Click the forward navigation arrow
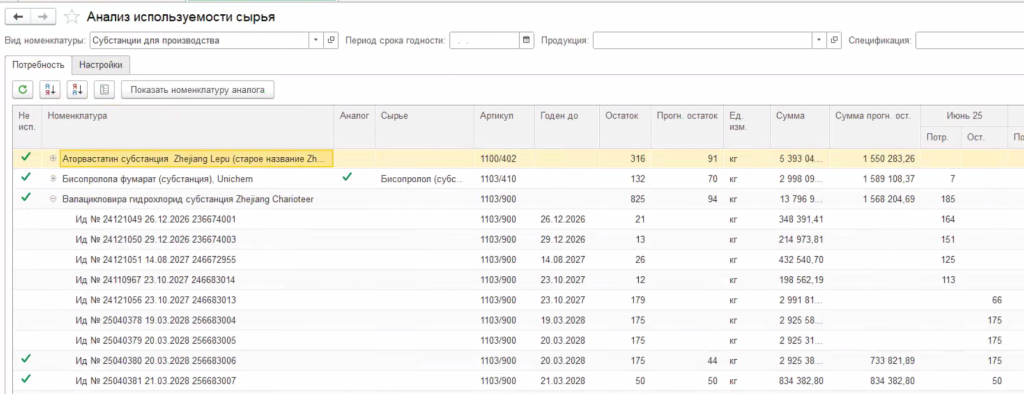This screenshot has height=394, width=1024. click(43, 17)
